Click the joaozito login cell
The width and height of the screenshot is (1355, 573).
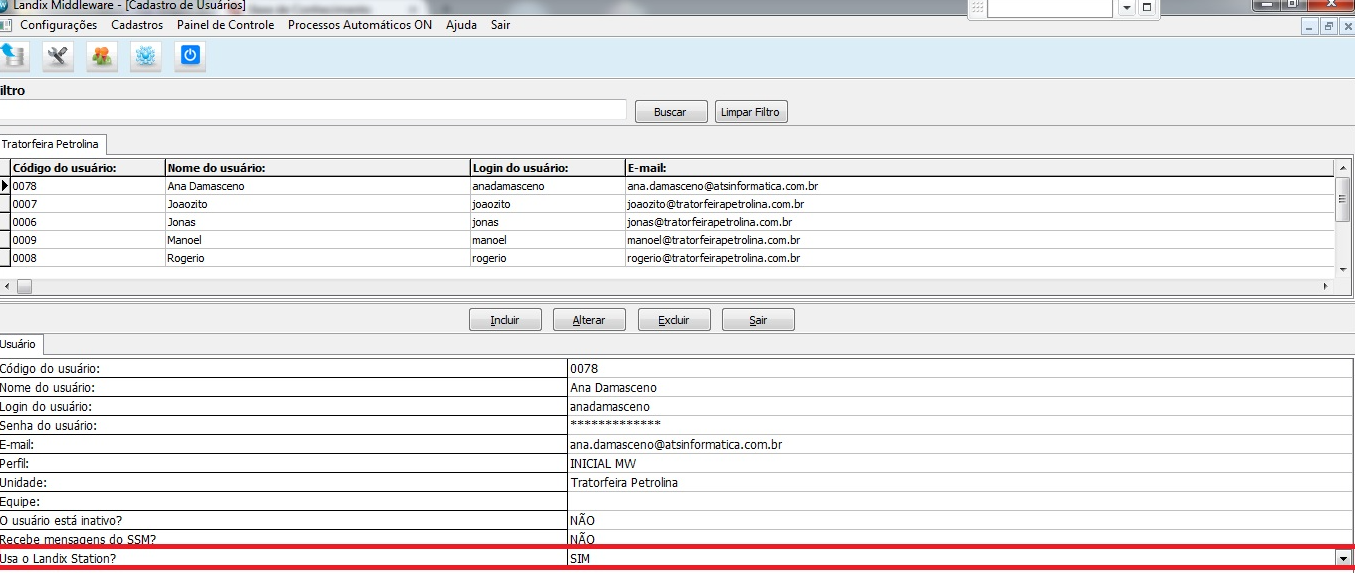click(548, 204)
